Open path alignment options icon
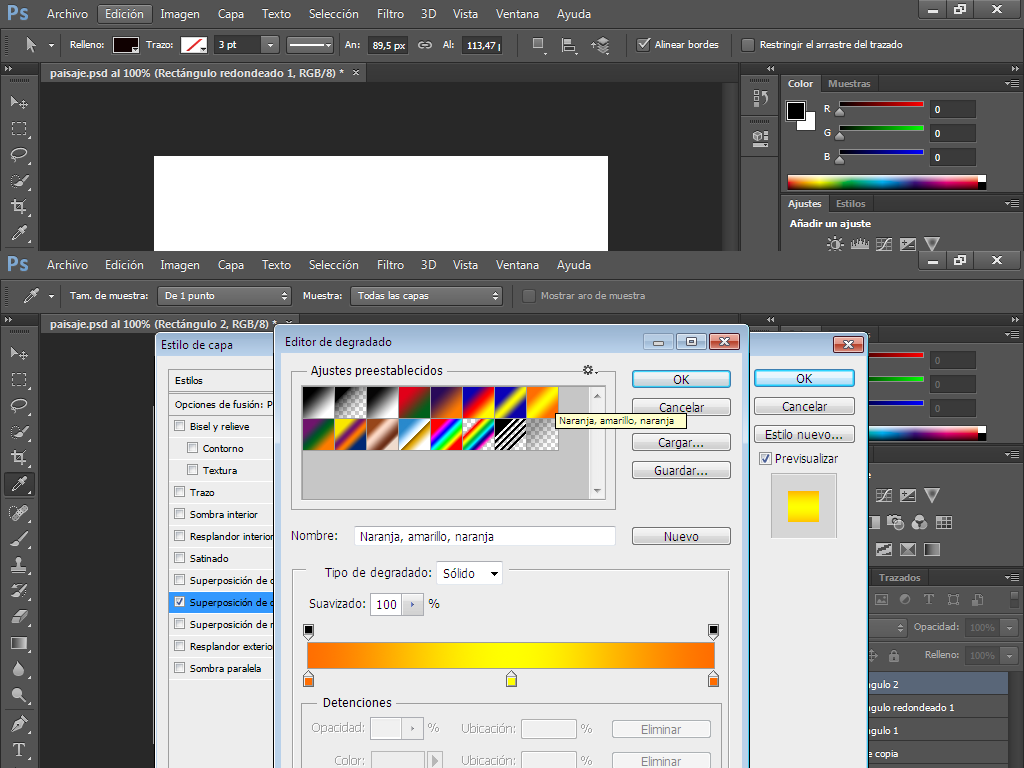This screenshot has height=768, width=1024. pyautogui.click(x=569, y=45)
